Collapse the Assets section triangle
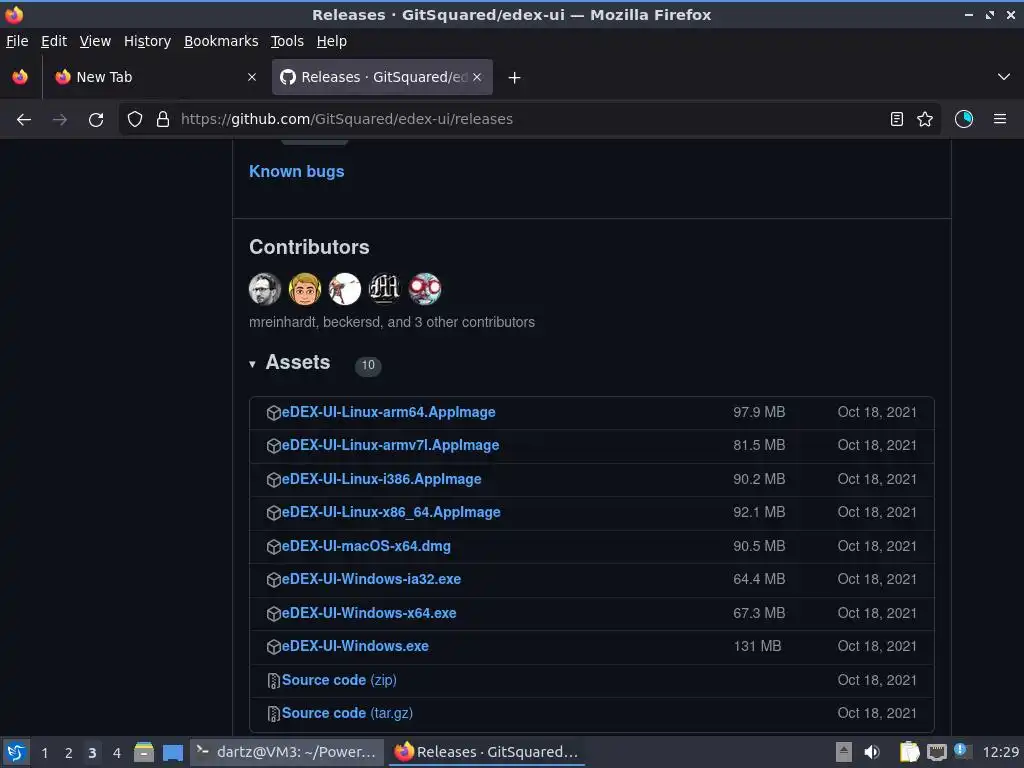Viewport: 1024px width, 768px height. [x=253, y=364]
